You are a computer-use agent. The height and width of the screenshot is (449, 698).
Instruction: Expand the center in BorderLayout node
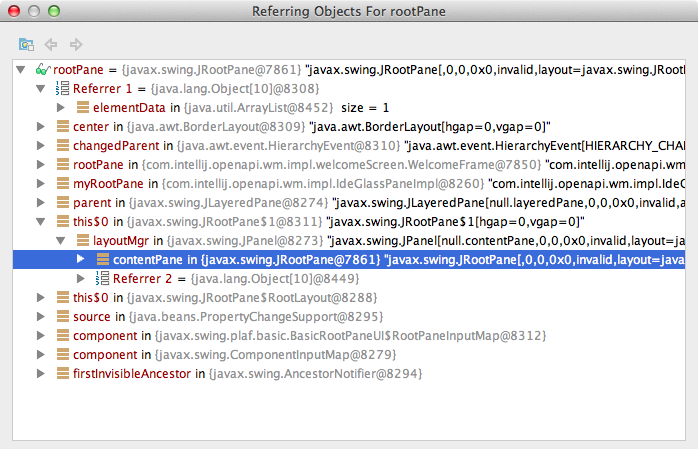click(x=41, y=126)
